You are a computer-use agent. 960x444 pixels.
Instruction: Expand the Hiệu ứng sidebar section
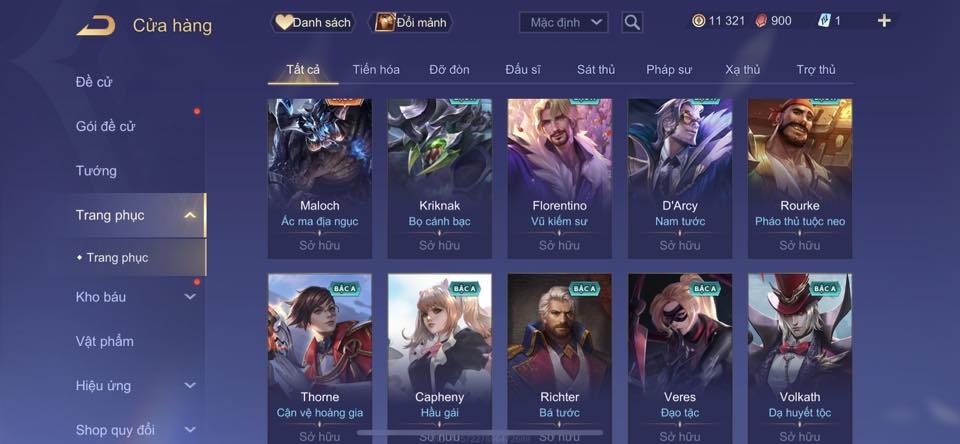190,385
